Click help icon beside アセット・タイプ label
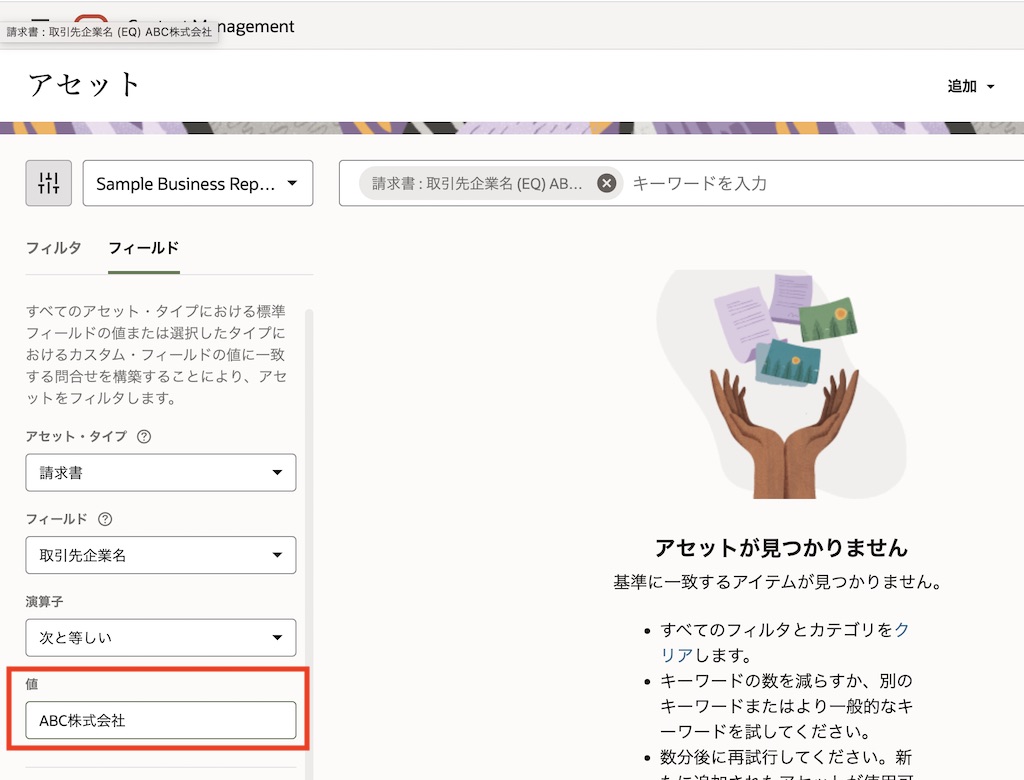The width and height of the screenshot is (1024, 780). click(x=144, y=437)
